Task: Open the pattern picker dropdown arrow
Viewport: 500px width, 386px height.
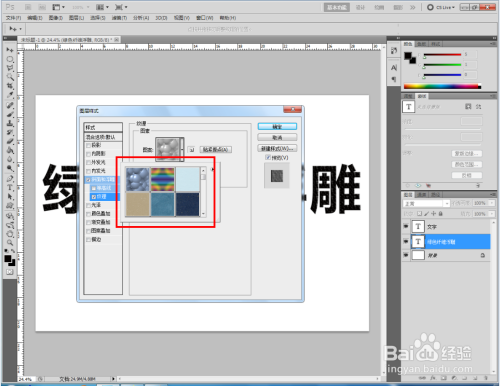Action: 182,149
